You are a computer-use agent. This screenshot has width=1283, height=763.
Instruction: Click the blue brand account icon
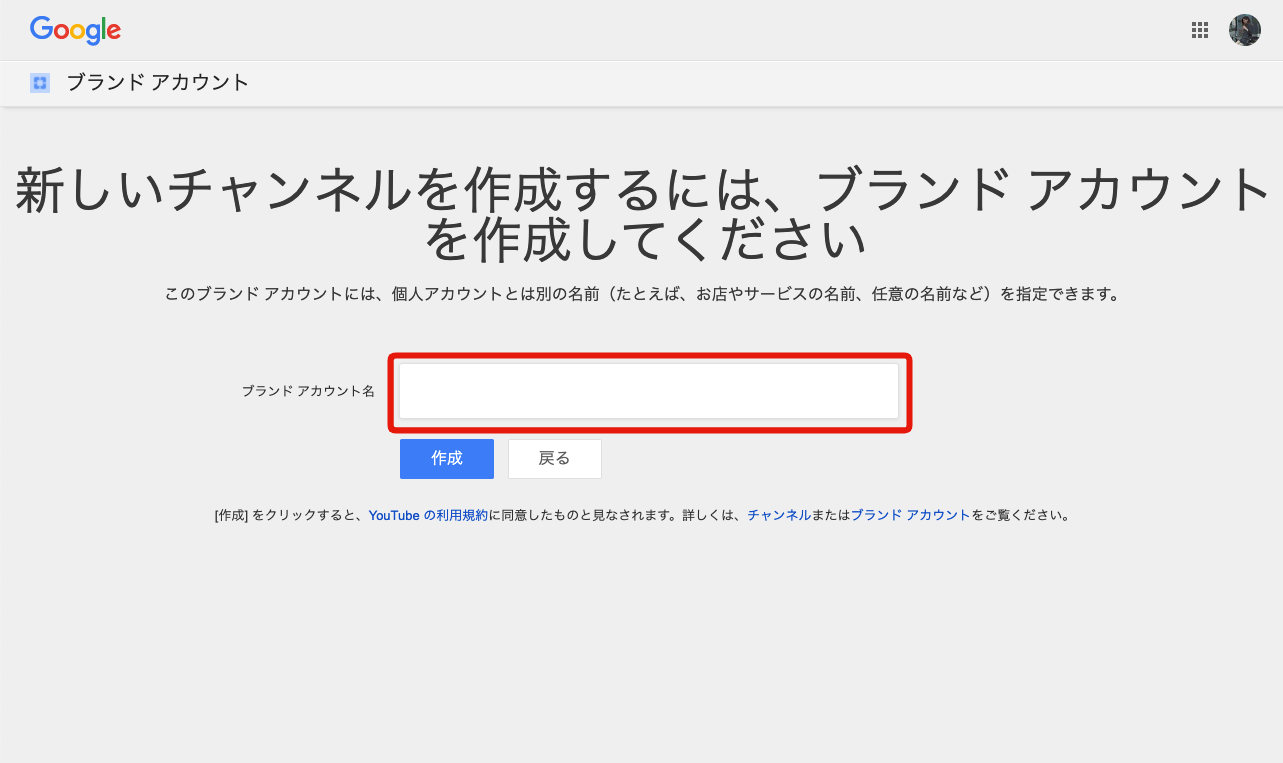click(x=40, y=83)
